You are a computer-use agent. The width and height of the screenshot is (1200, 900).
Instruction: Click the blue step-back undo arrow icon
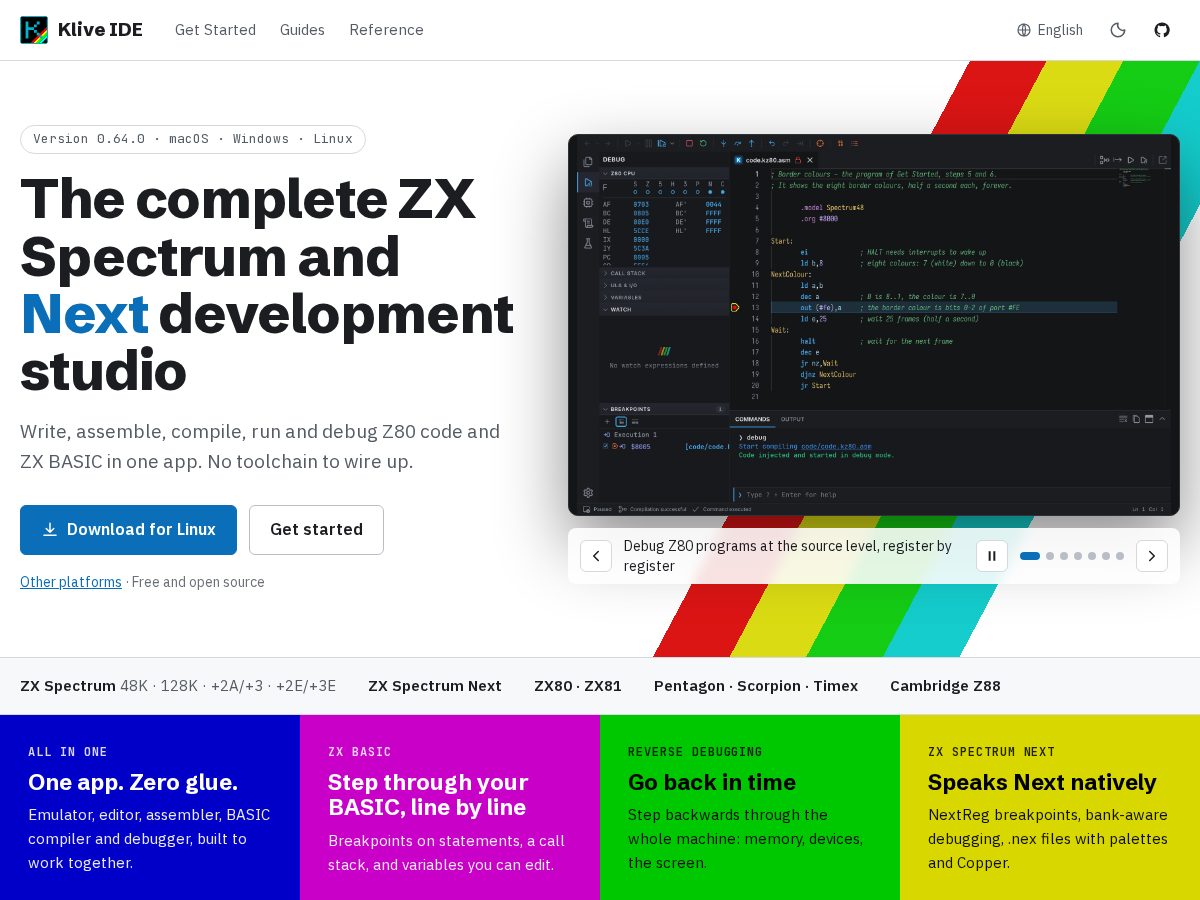pyautogui.click(x=772, y=144)
